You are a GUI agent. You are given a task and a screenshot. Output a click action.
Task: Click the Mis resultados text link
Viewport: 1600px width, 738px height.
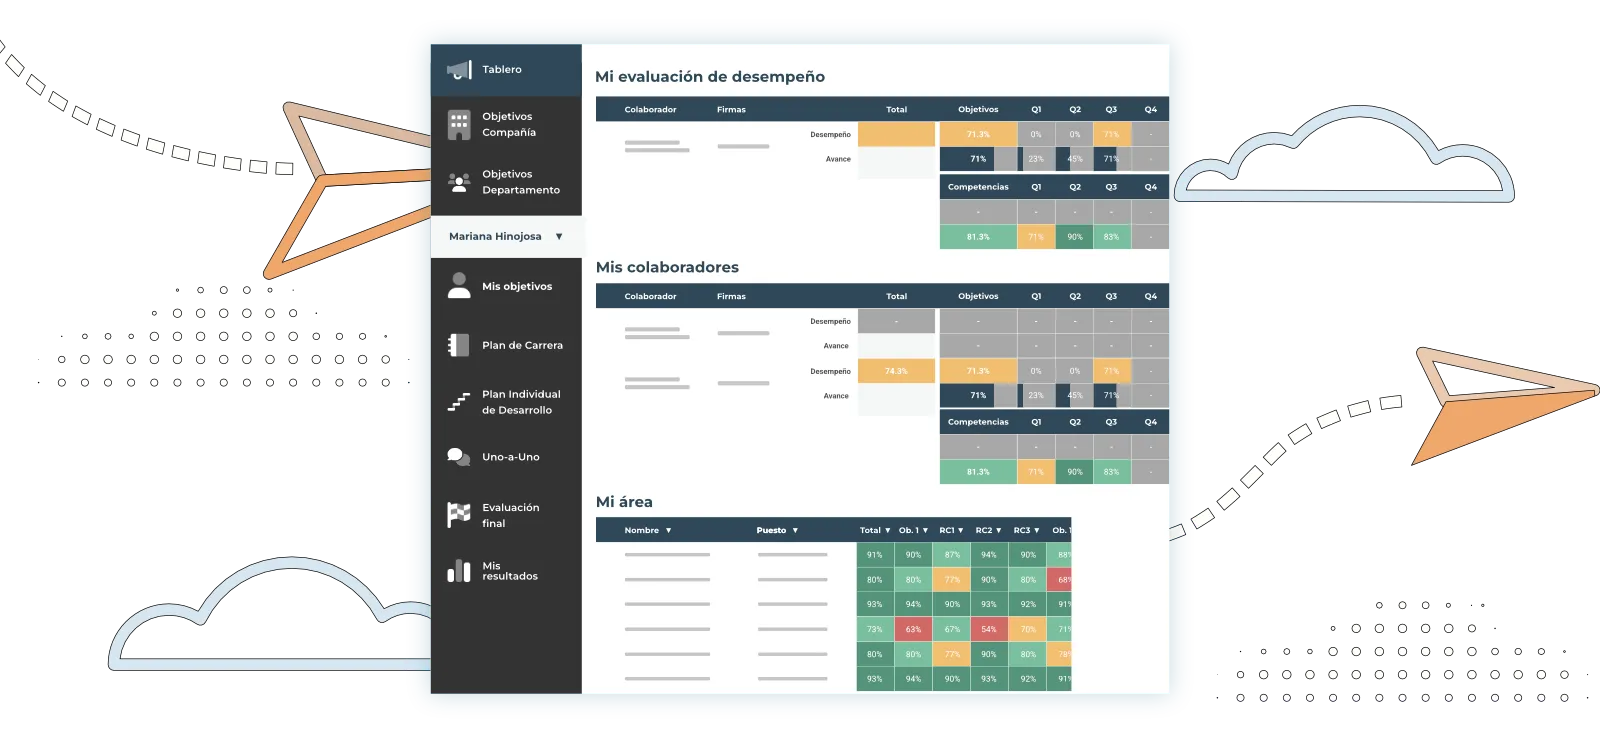509,571
